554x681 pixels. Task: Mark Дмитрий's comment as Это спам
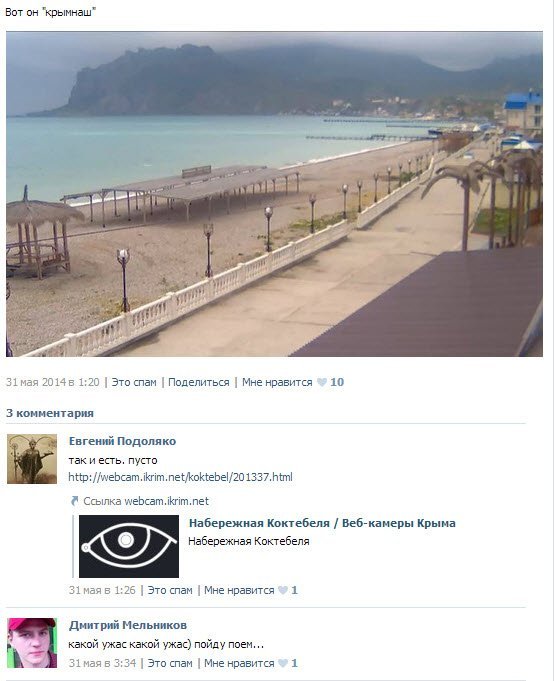click(170, 663)
